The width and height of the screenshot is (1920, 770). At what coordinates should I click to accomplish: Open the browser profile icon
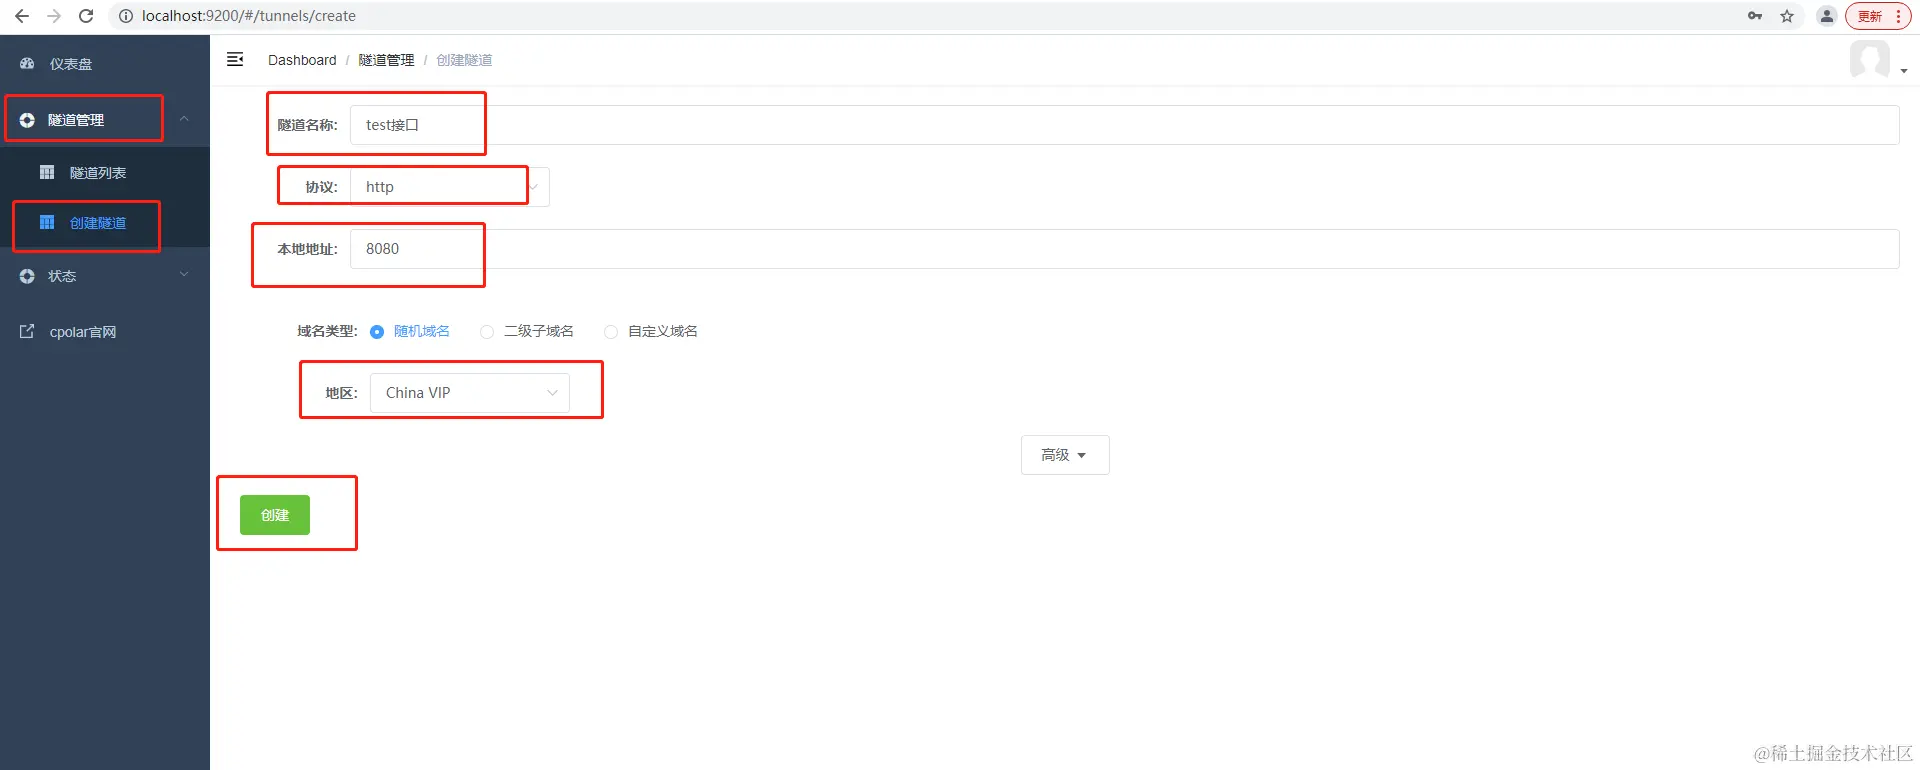pyautogui.click(x=1827, y=16)
